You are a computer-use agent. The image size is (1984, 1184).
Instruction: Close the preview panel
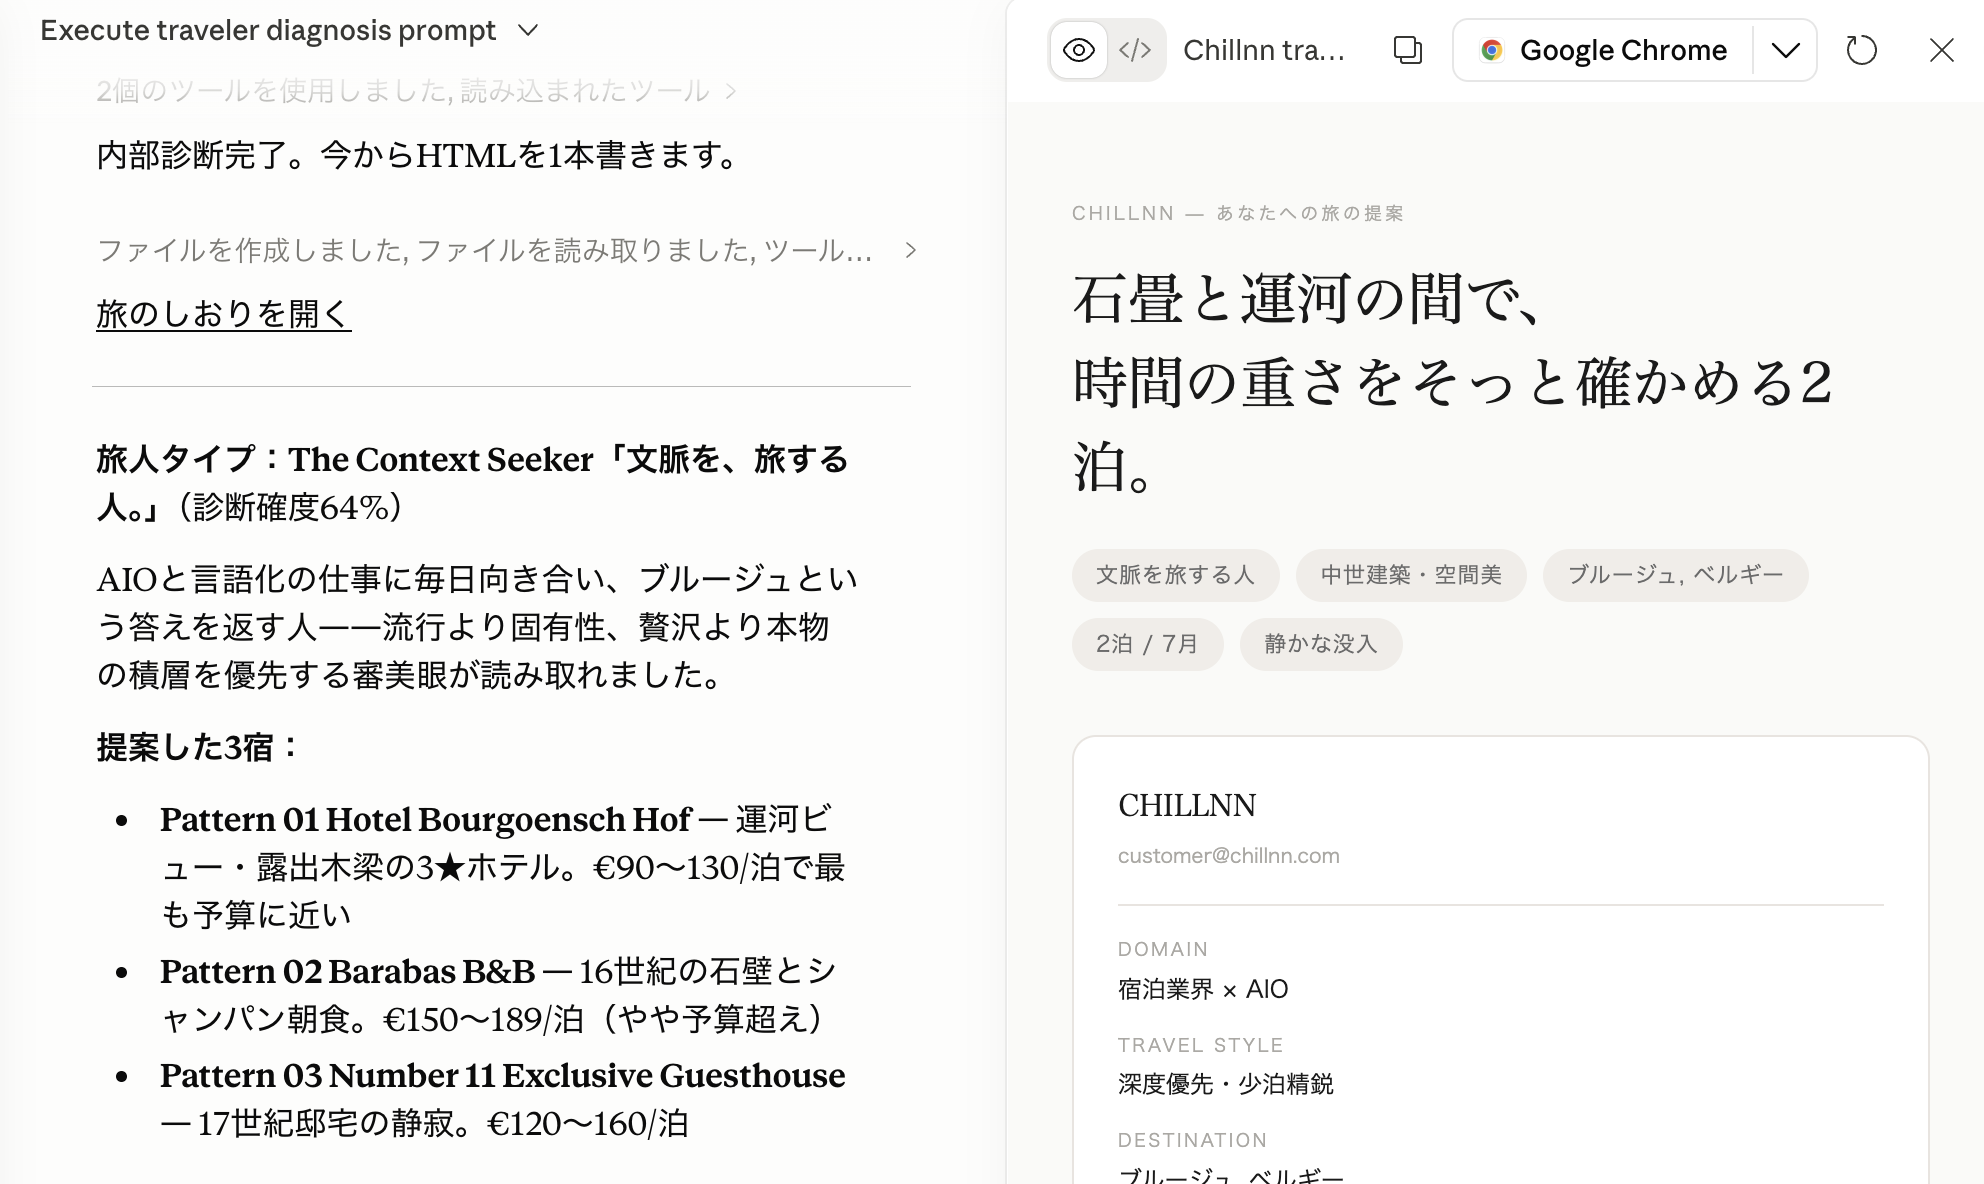pyautogui.click(x=1941, y=50)
